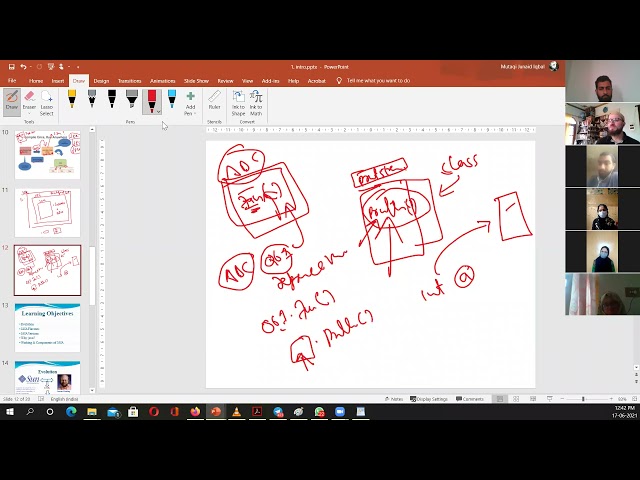Switch to Normal view
Viewport: 640px width, 480px height.
pyautogui.click(x=500, y=399)
